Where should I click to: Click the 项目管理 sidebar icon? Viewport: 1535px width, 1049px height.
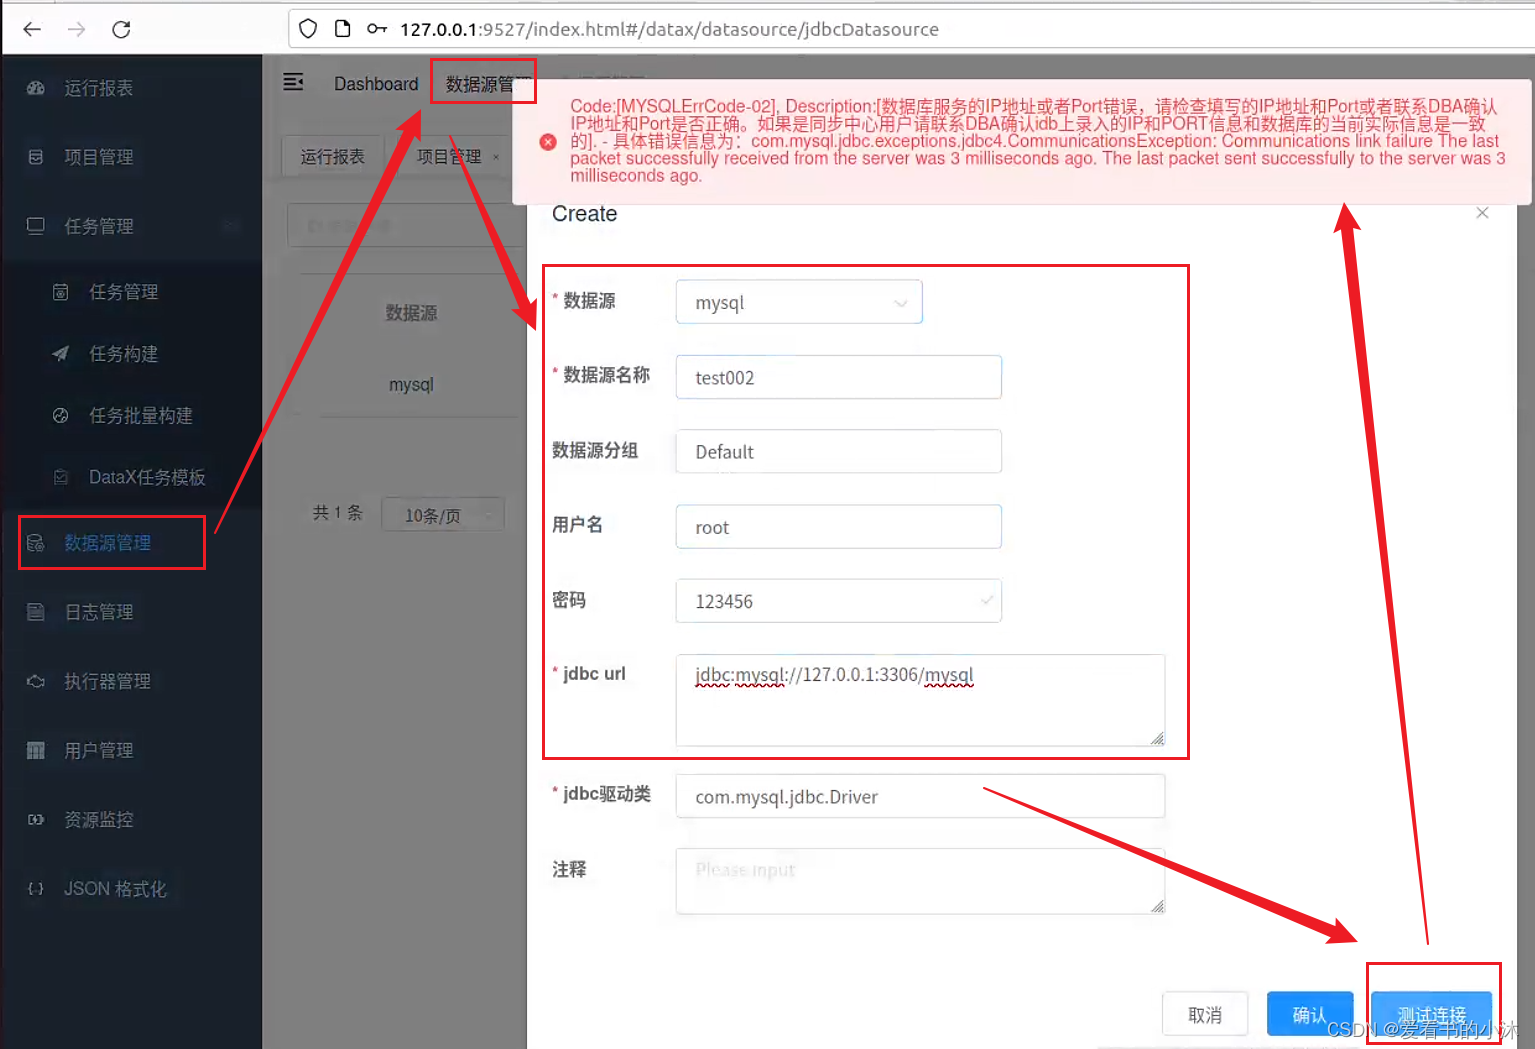pyautogui.click(x=36, y=157)
